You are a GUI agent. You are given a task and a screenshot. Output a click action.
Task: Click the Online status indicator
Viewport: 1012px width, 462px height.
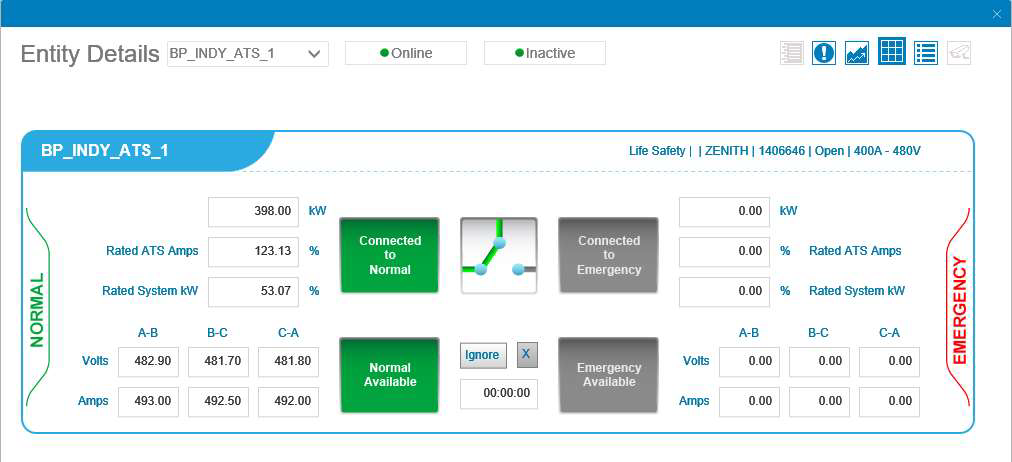pos(405,53)
